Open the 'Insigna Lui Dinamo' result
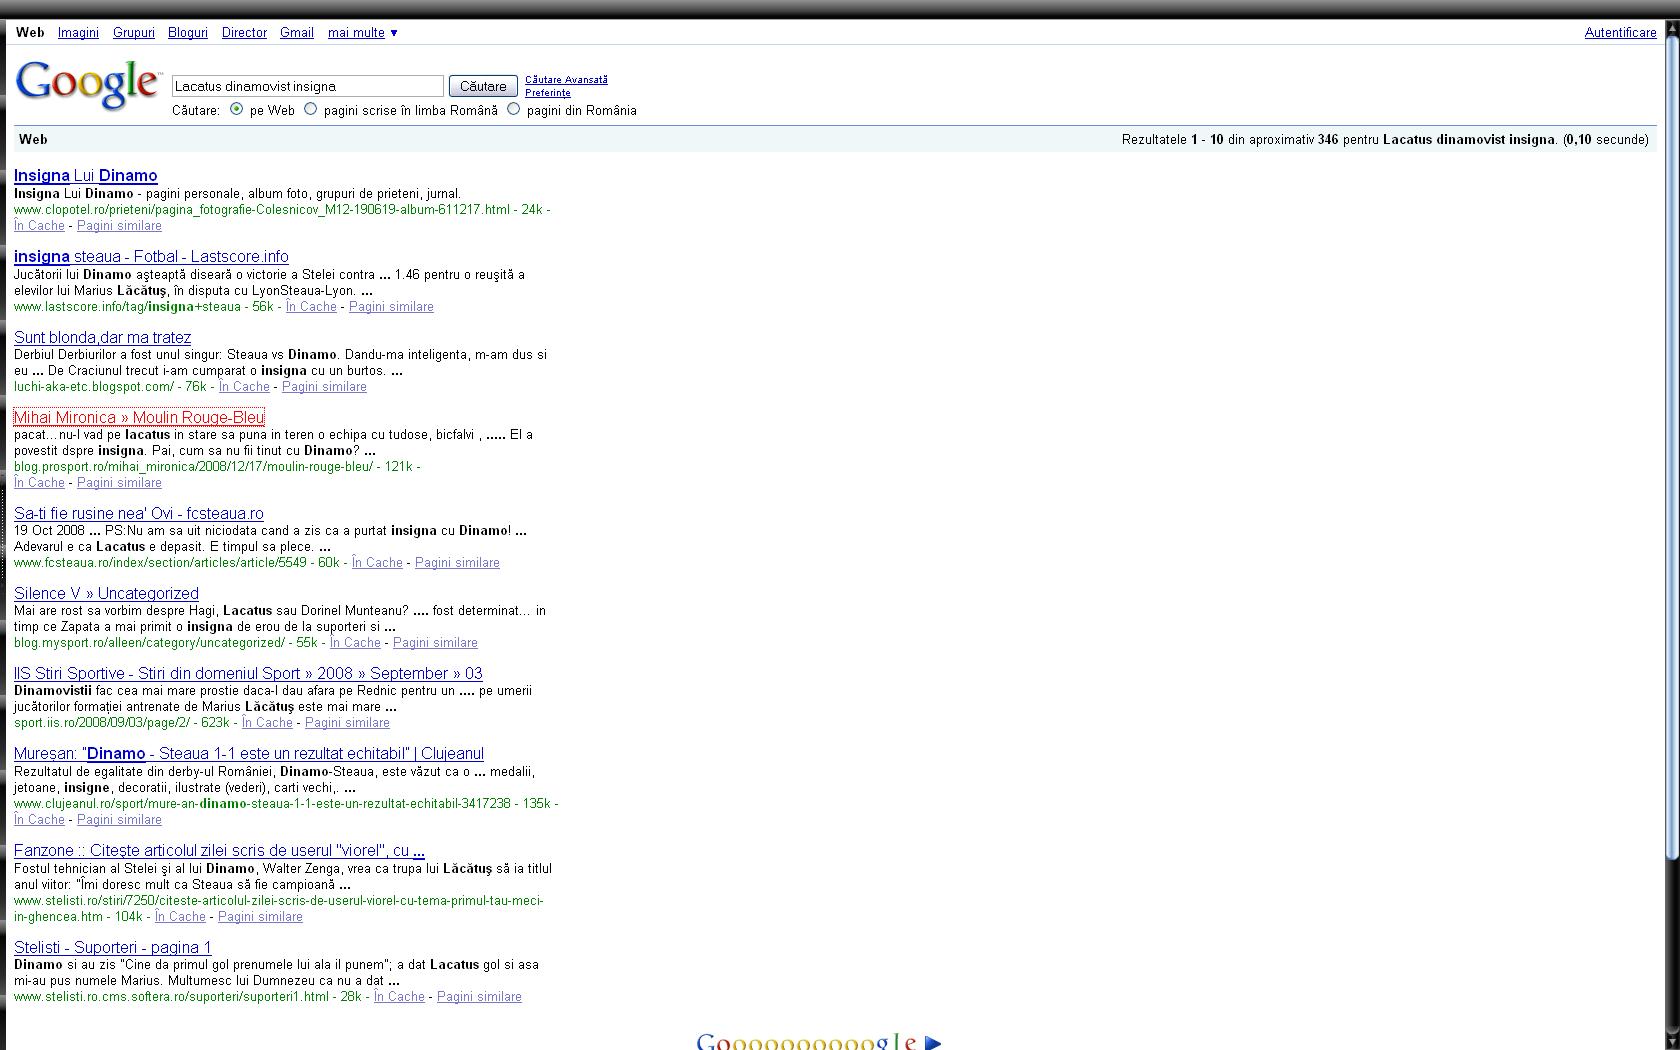The height and width of the screenshot is (1050, 1680). (85, 176)
